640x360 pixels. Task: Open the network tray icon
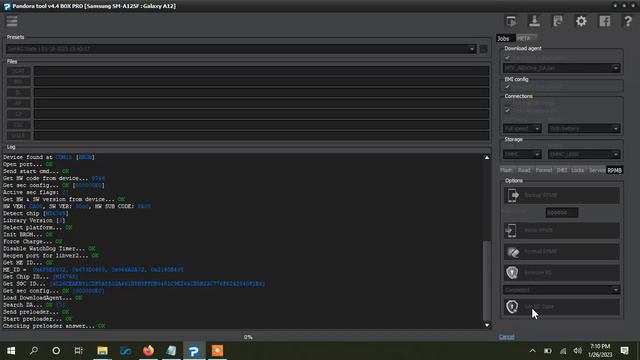(x=563, y=351)
